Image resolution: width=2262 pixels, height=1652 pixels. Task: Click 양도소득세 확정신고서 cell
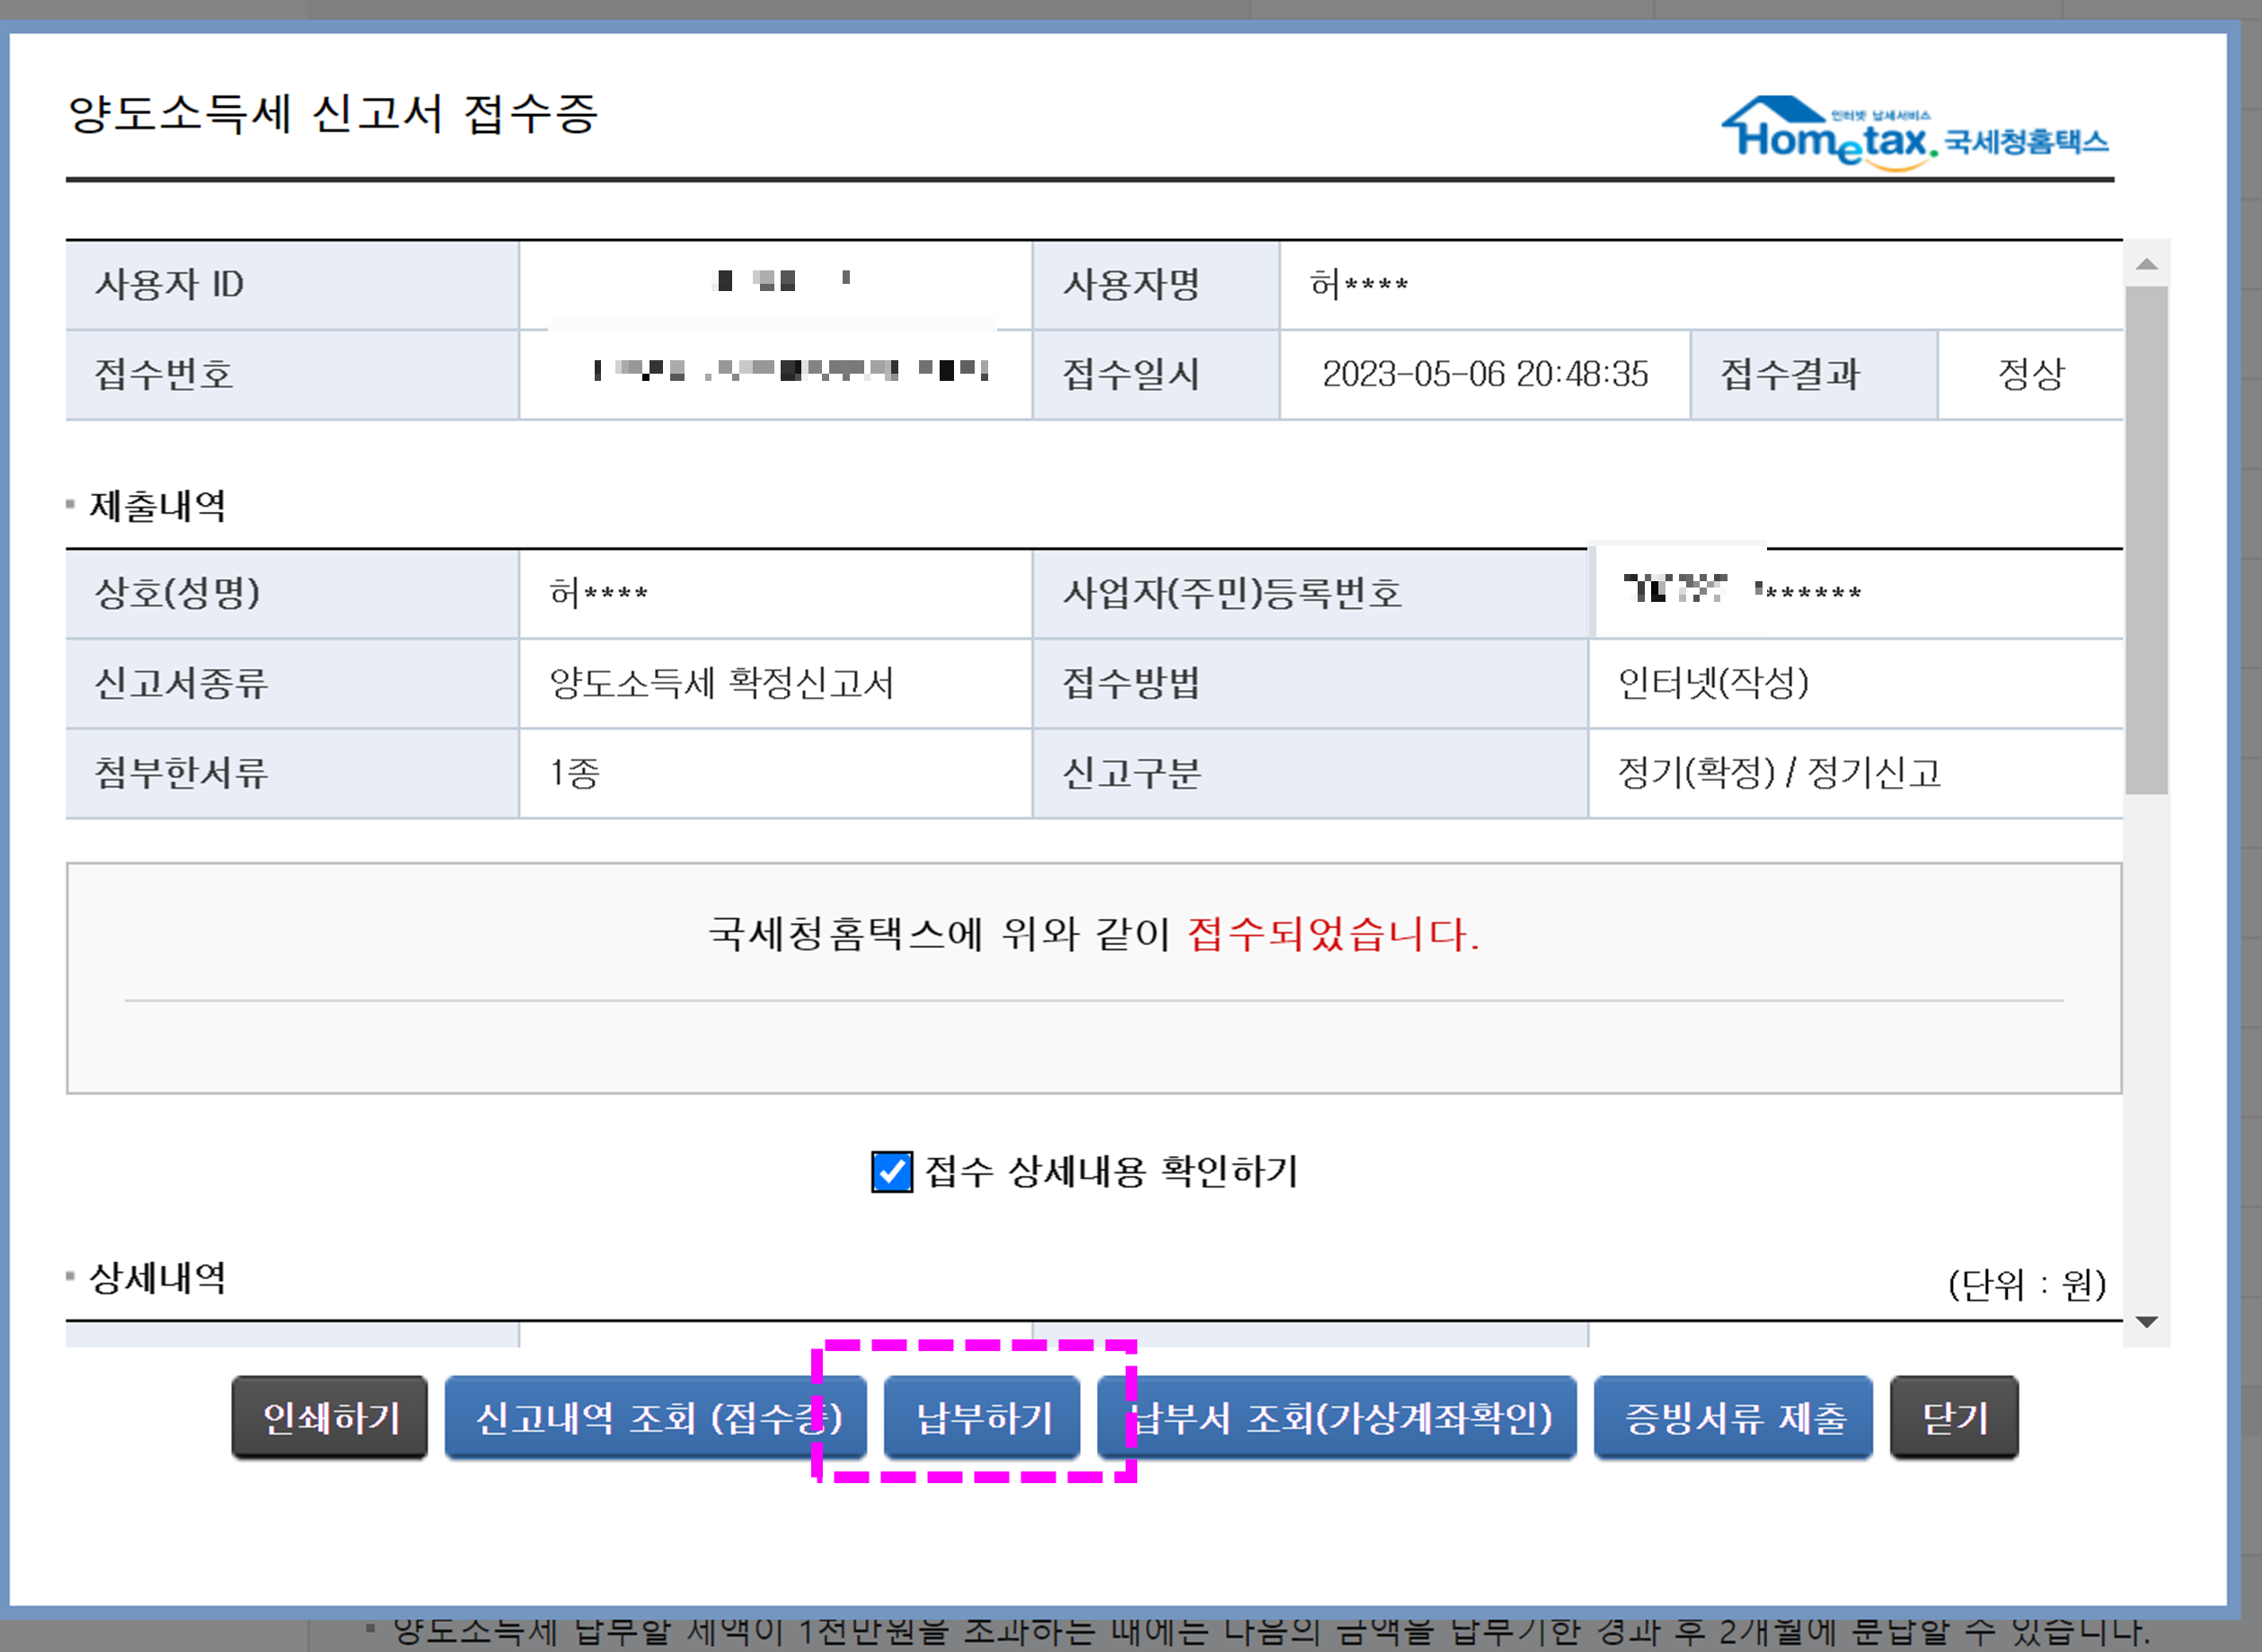pyautogui.click(x=722, y=684)
